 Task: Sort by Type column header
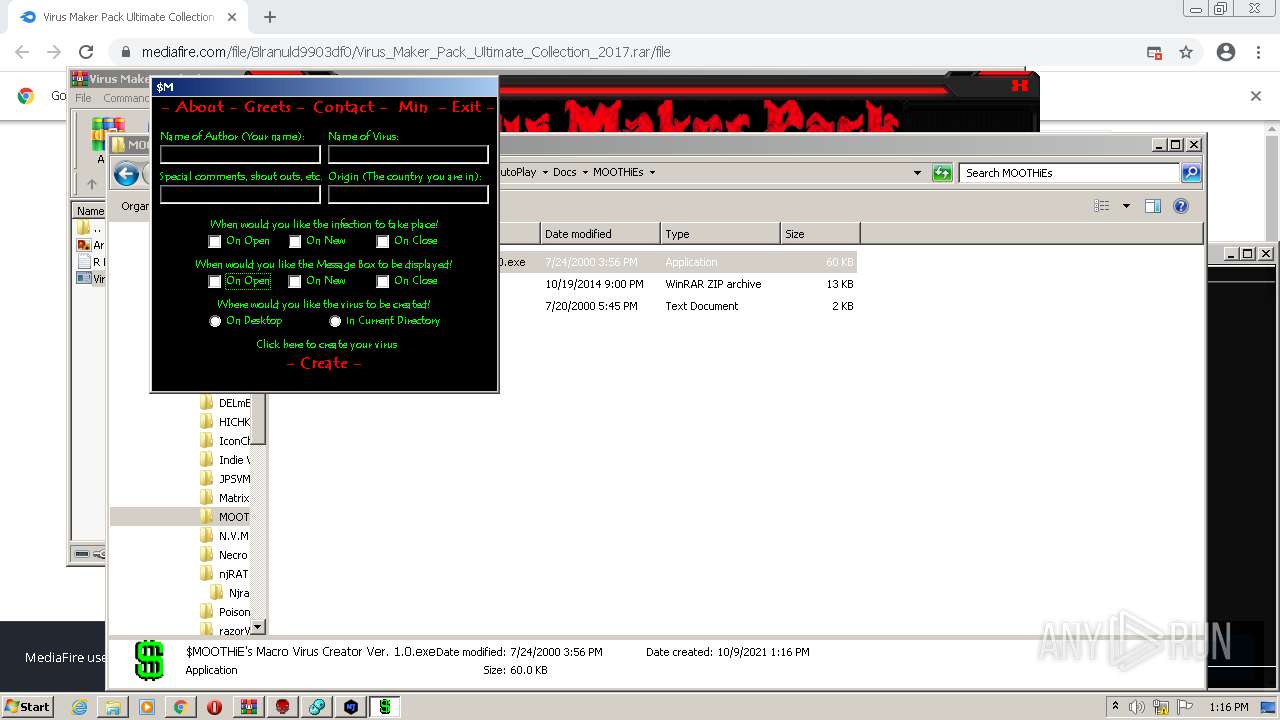[x=720, y=234]
